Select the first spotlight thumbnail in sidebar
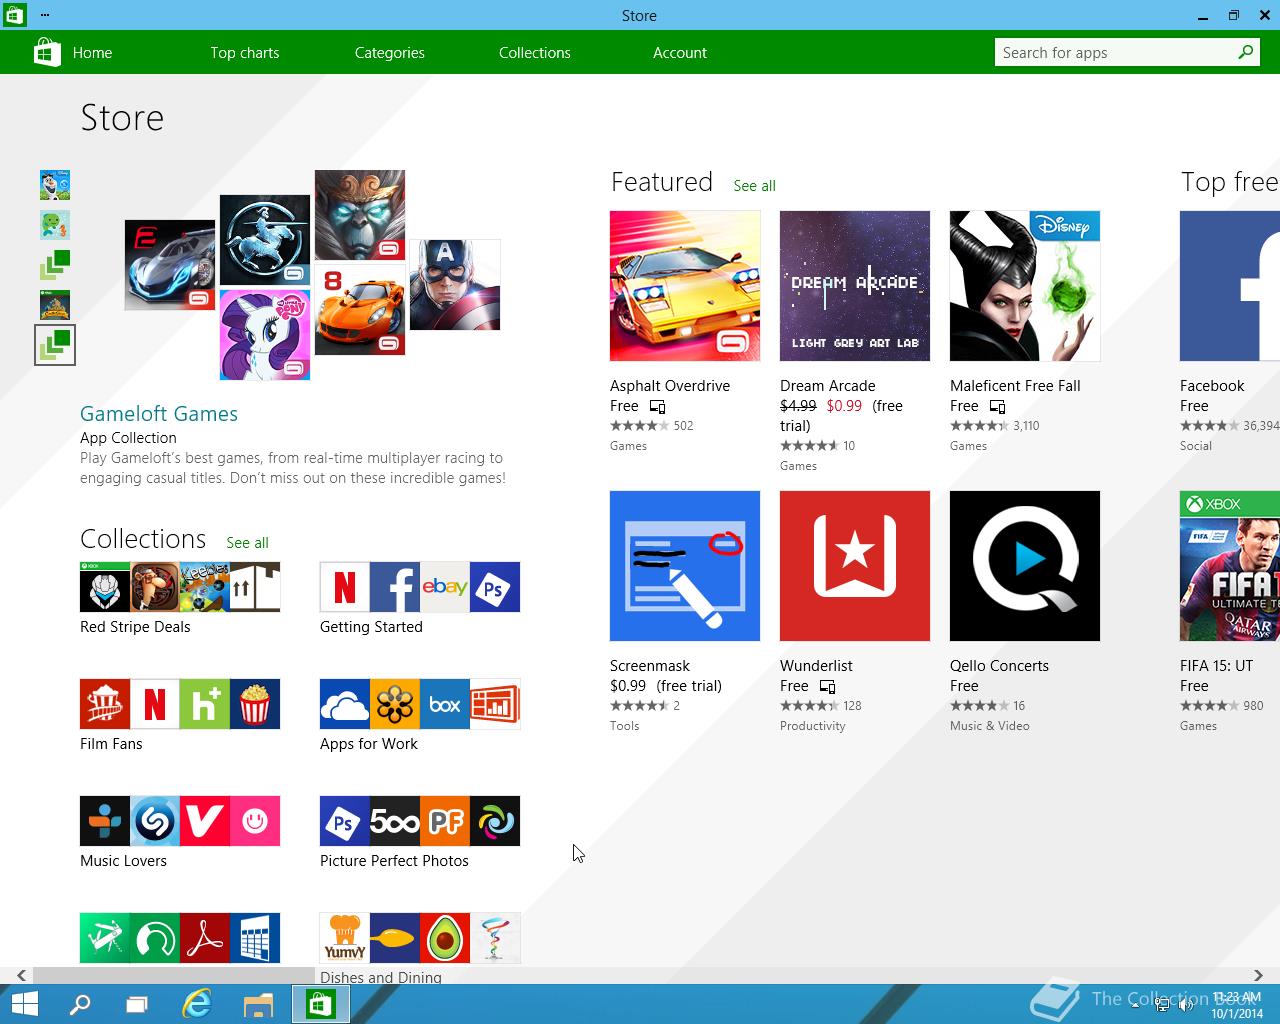 tap(55, 185)
